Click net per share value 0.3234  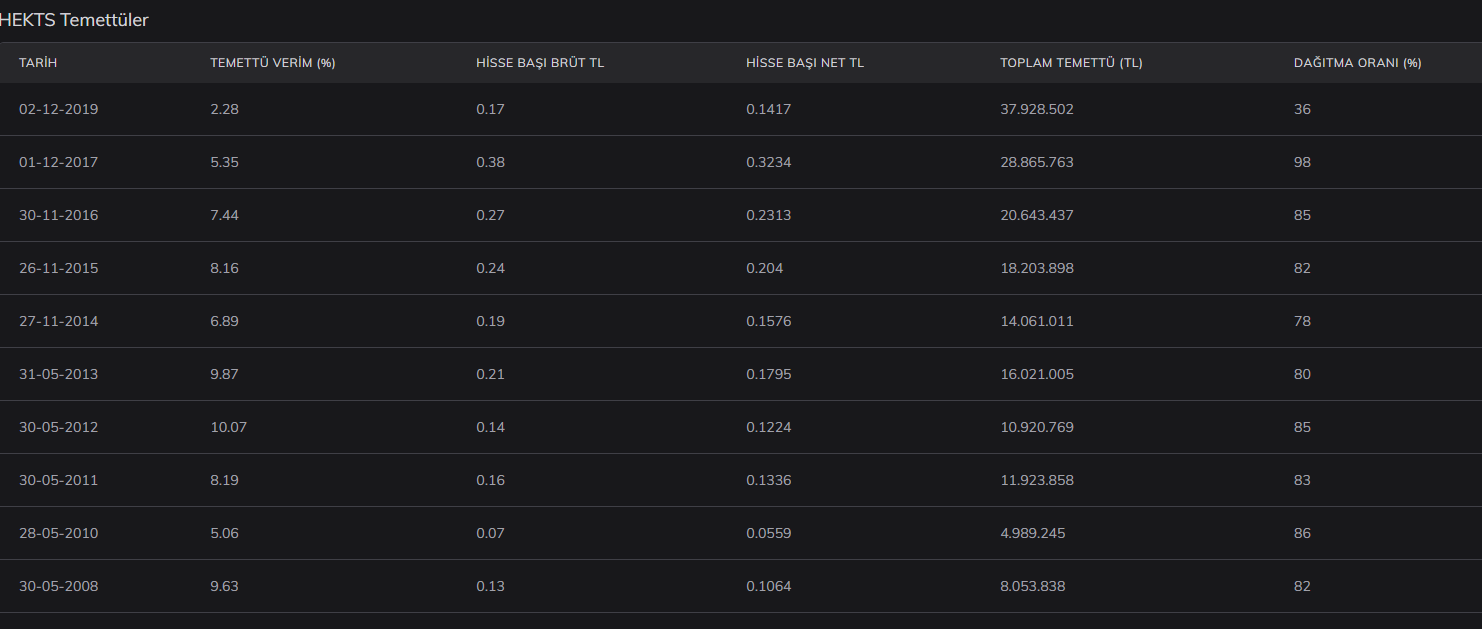coord(768,162)
